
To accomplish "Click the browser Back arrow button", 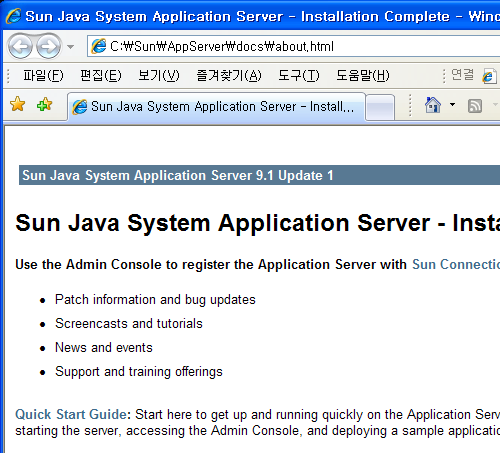I will click(x=20, y=46).
